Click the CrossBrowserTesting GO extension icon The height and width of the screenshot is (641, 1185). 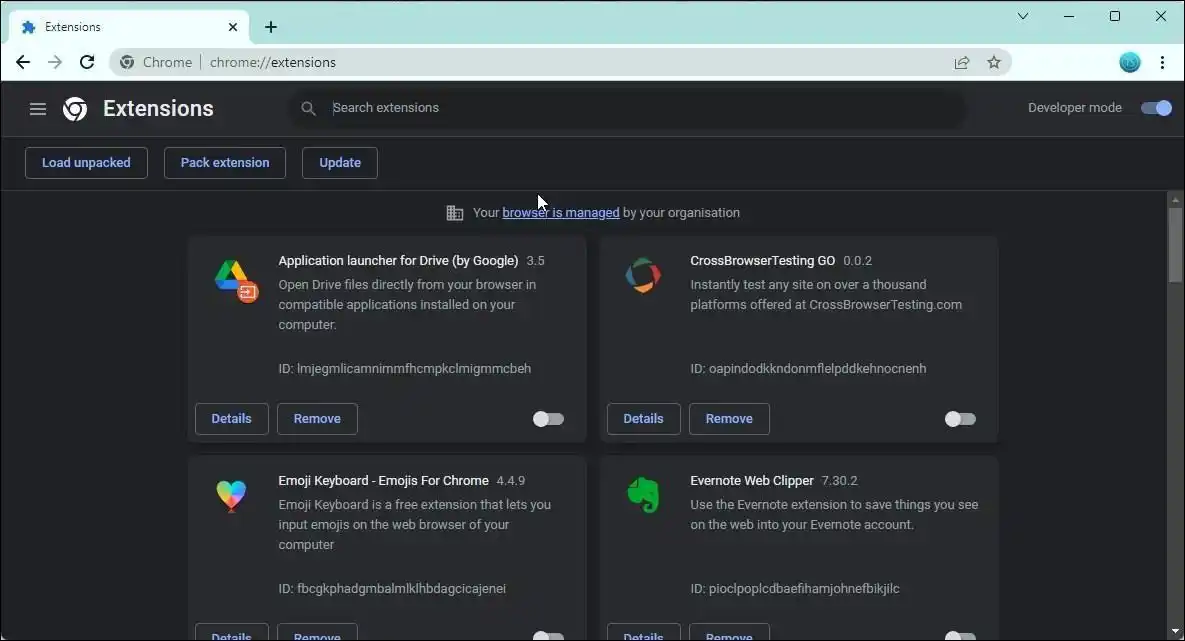pos(643,275)
